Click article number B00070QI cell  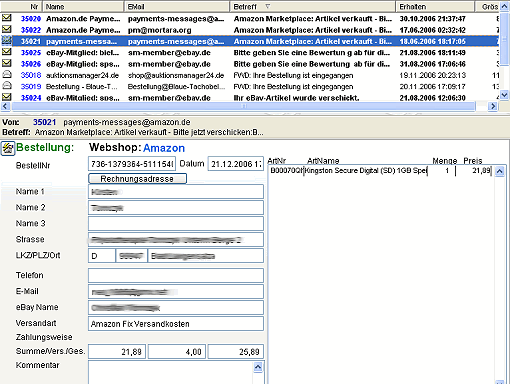click(x=286, y=171)
